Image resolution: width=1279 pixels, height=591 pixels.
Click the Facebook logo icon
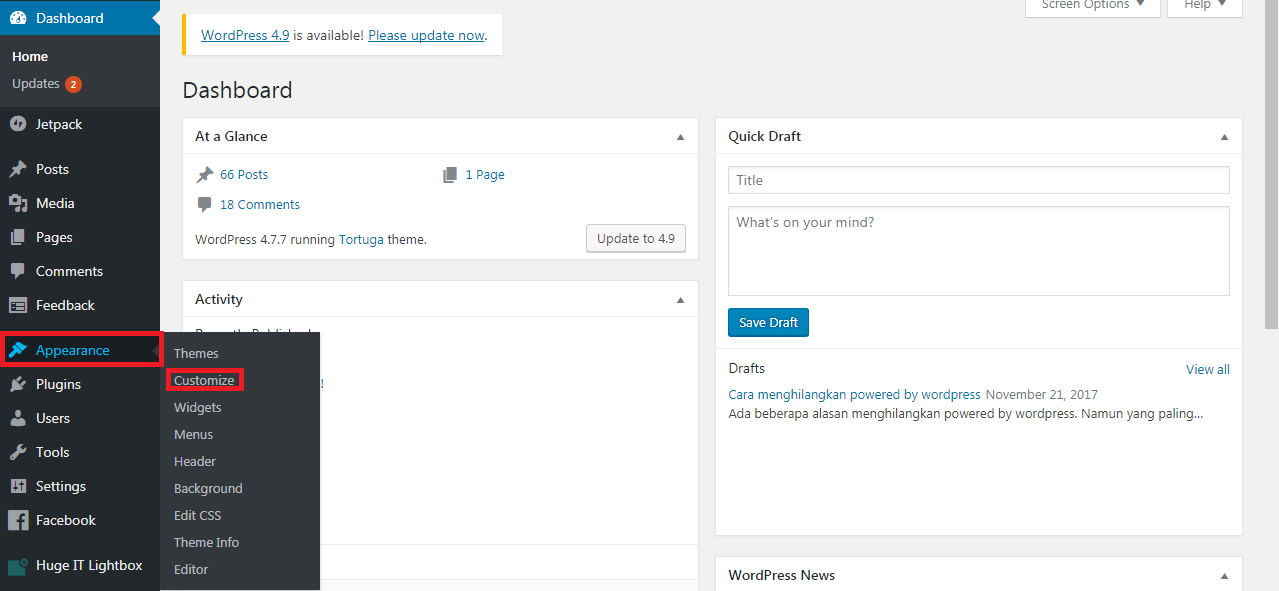(18, 520)
